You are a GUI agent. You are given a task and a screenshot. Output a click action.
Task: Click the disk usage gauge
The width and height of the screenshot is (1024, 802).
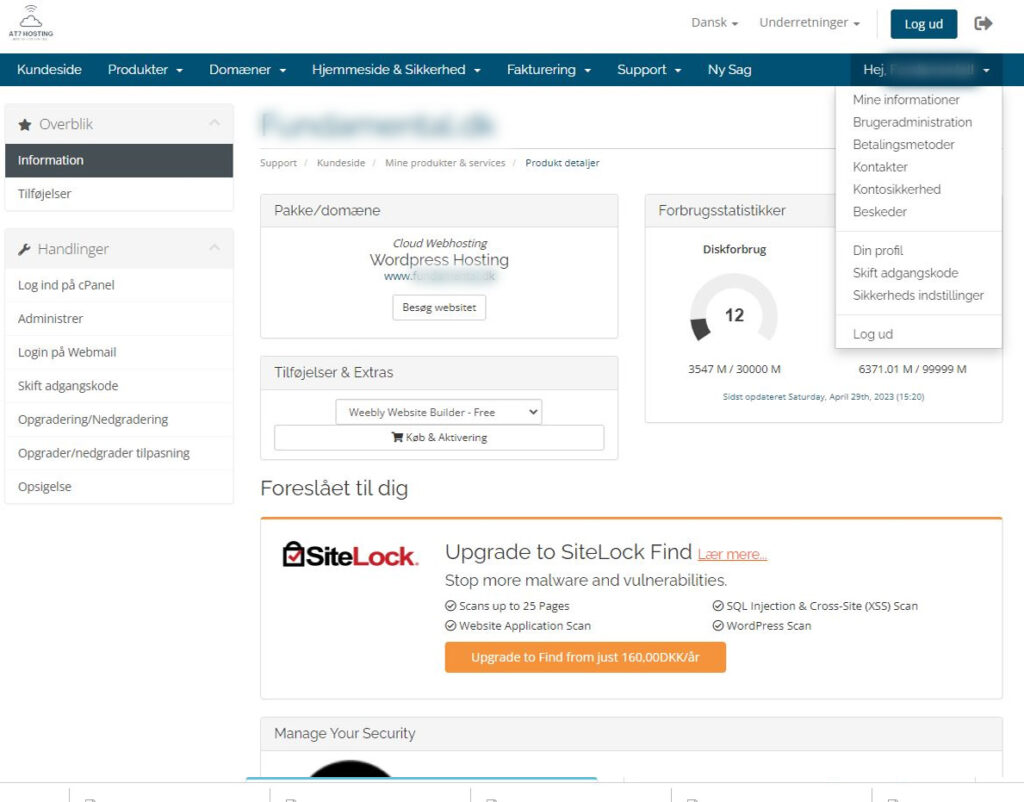click(x=734, y=314)
